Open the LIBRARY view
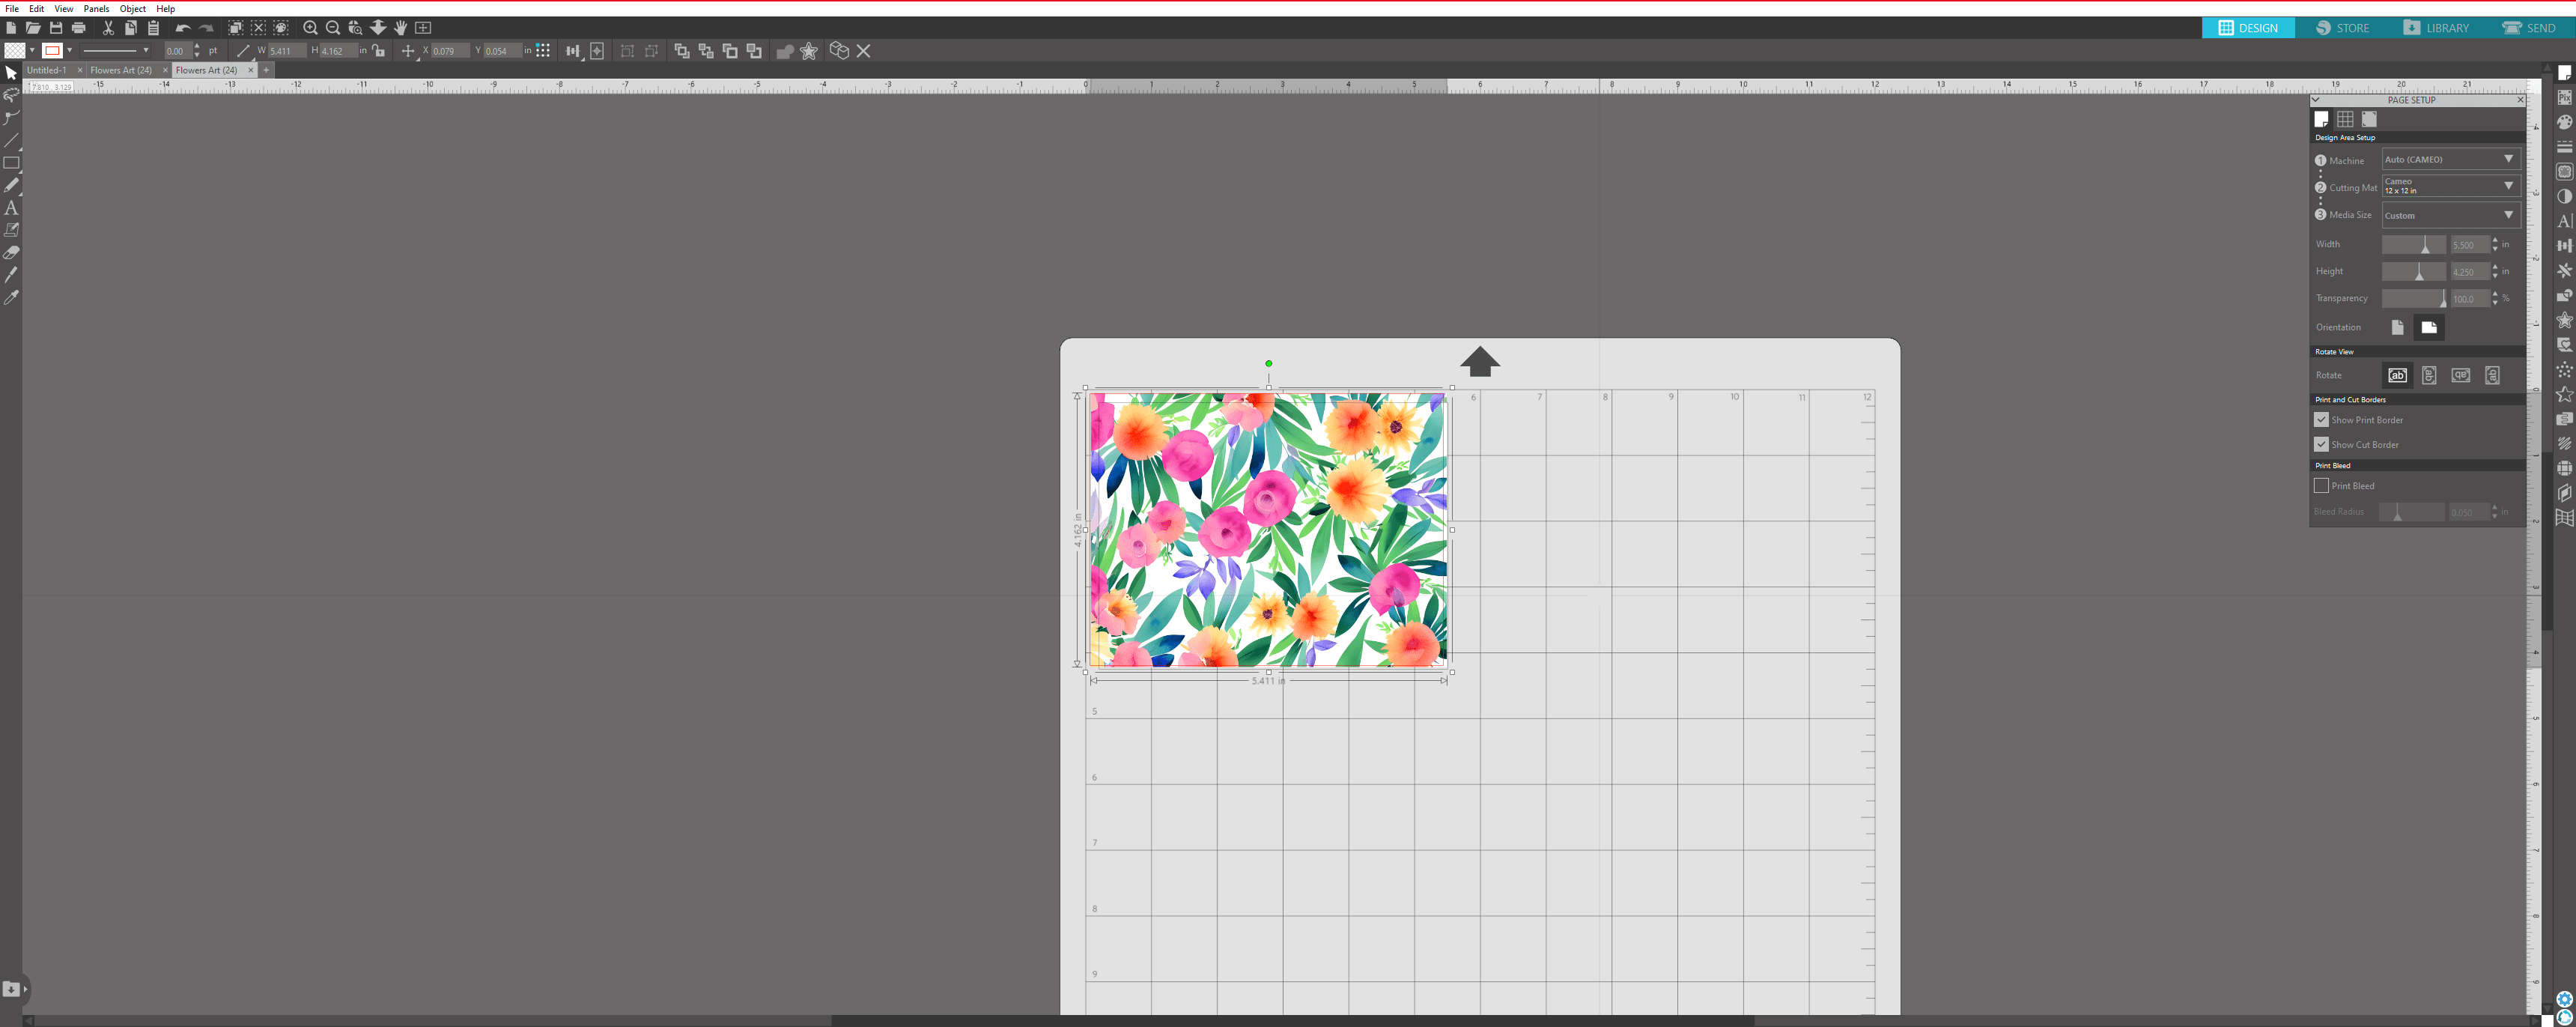Screen dimensions: 2576x1027 pos(2436,28)
